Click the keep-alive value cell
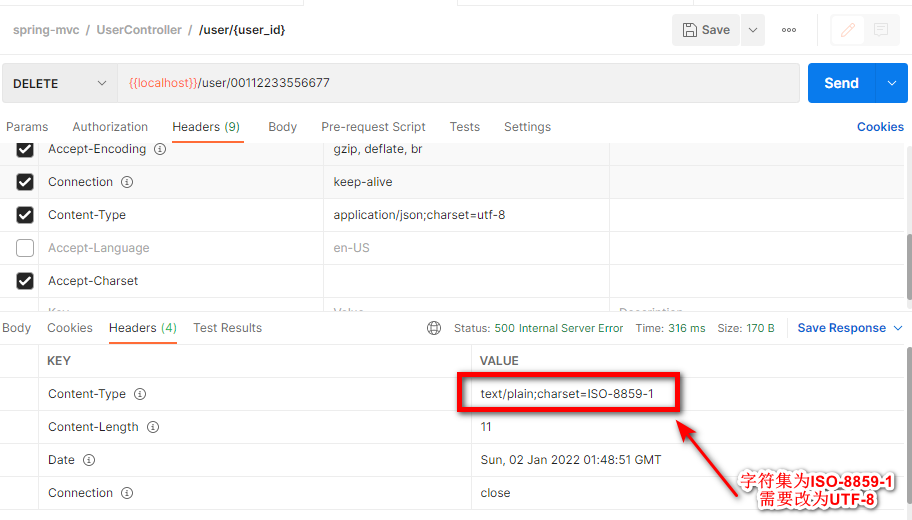Viewport: 912px width, 520px height. click(x=466, y=182)
